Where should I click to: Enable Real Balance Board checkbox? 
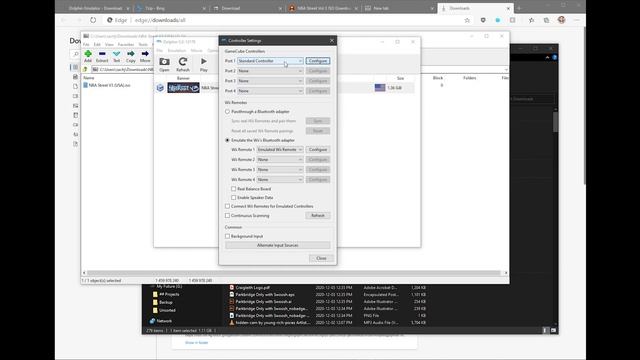pyautogui.click(x=233, y=189)
